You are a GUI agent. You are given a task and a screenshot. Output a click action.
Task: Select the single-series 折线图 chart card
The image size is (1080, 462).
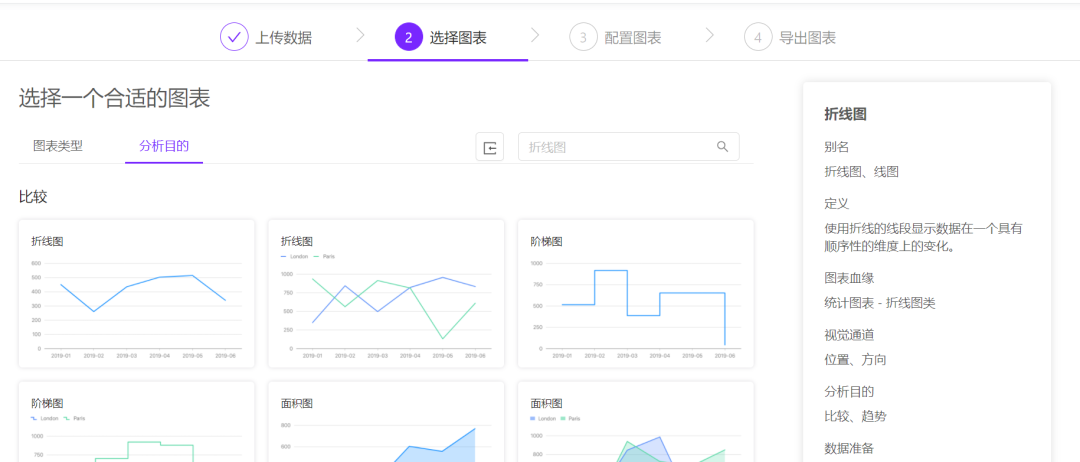point(136,294)
